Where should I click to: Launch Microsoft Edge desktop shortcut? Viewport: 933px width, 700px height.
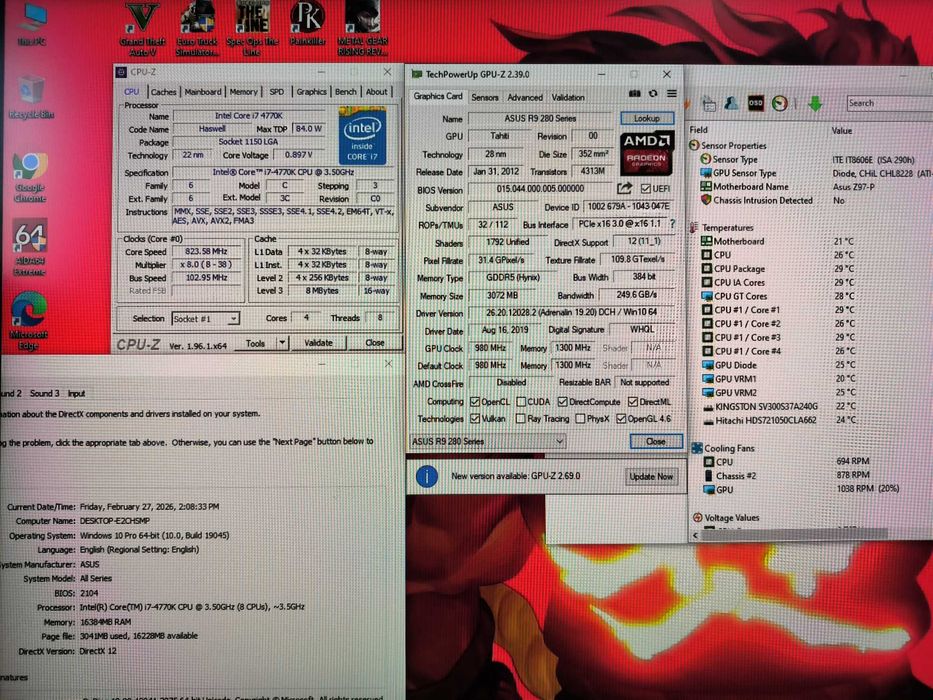click(x=29, y=320)
